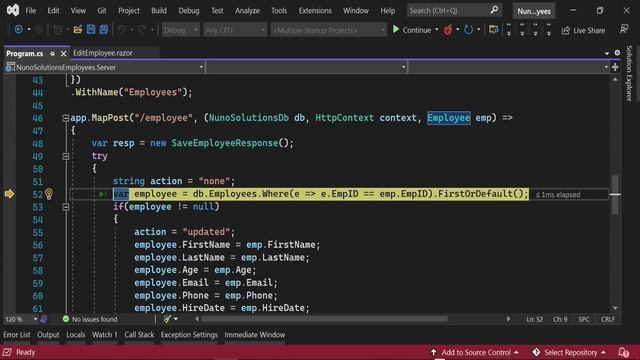The width and height of the screenshot is (640, 360).
Task: Click the run-to-click green glyph on line 52
Action: tap(102, 194)
